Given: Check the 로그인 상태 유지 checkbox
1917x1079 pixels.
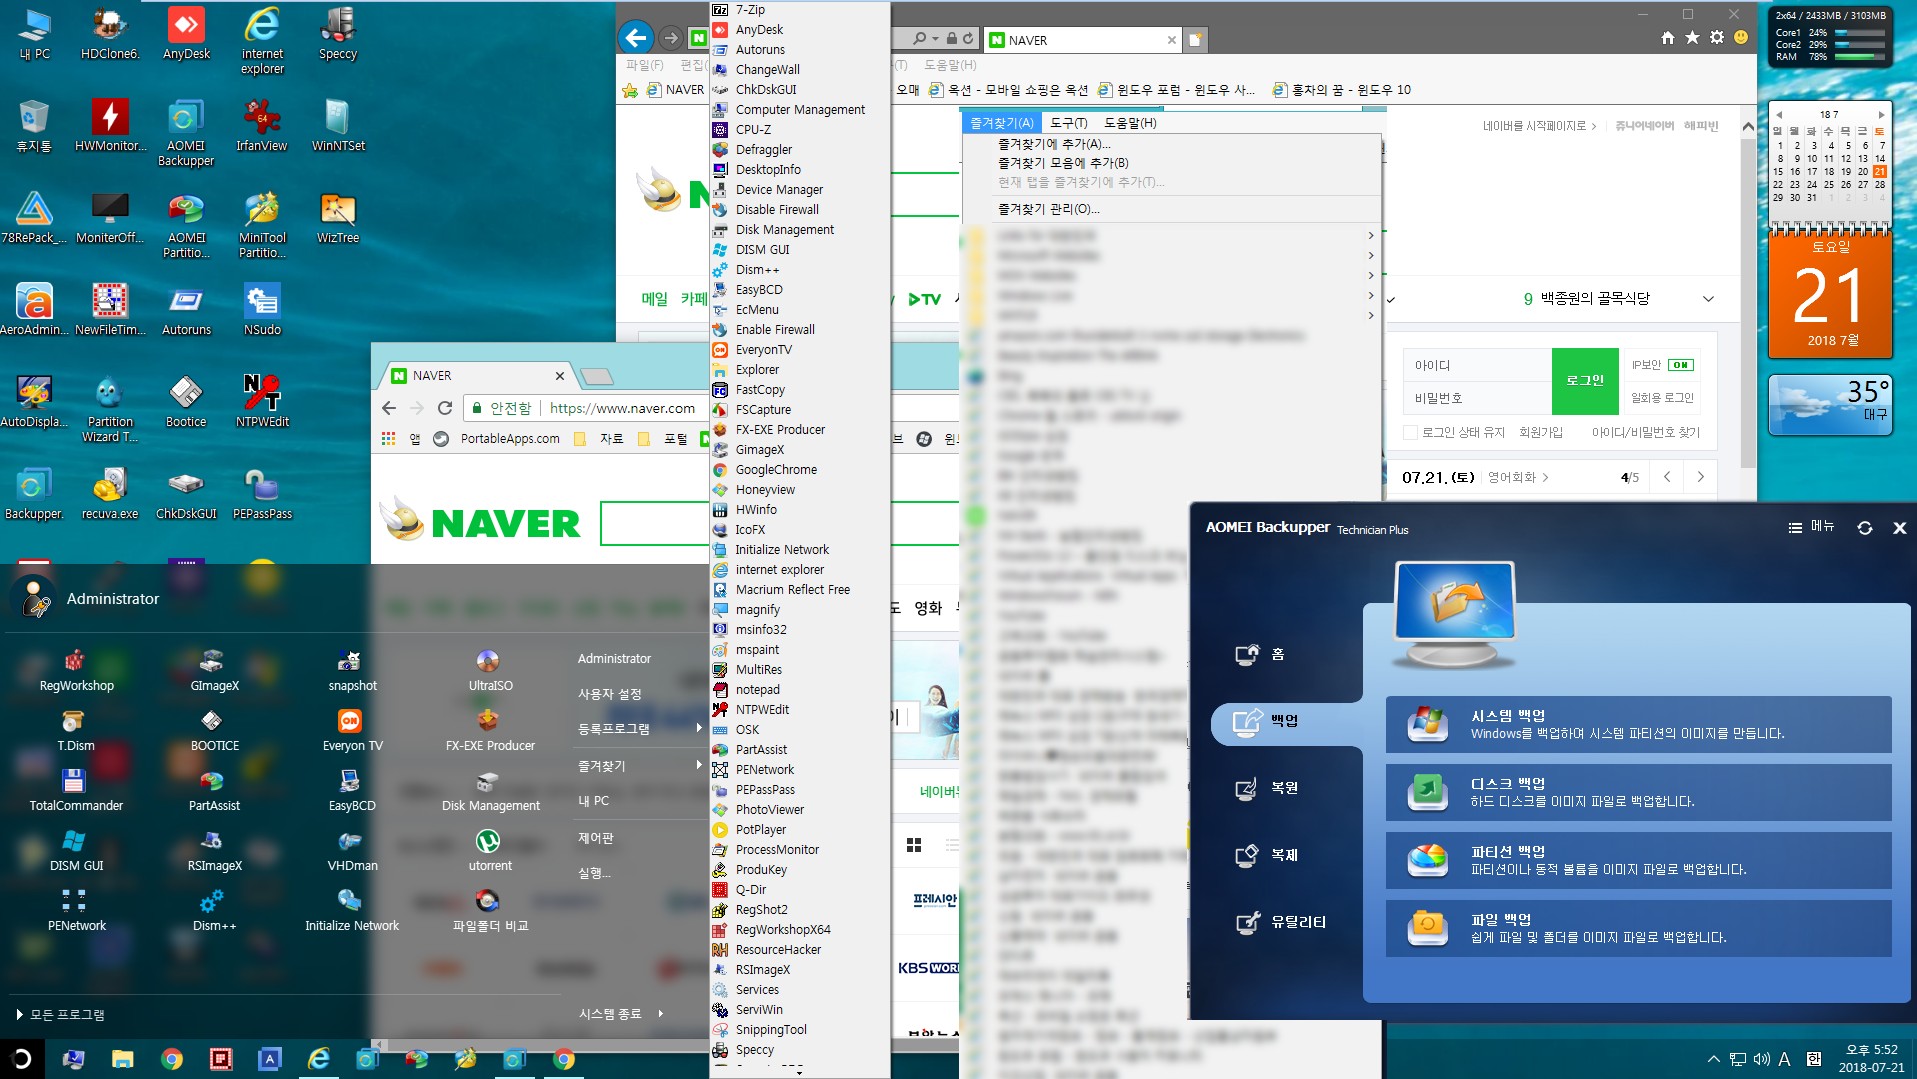Looking at the screenshot, I should (x=1410, y=432).
